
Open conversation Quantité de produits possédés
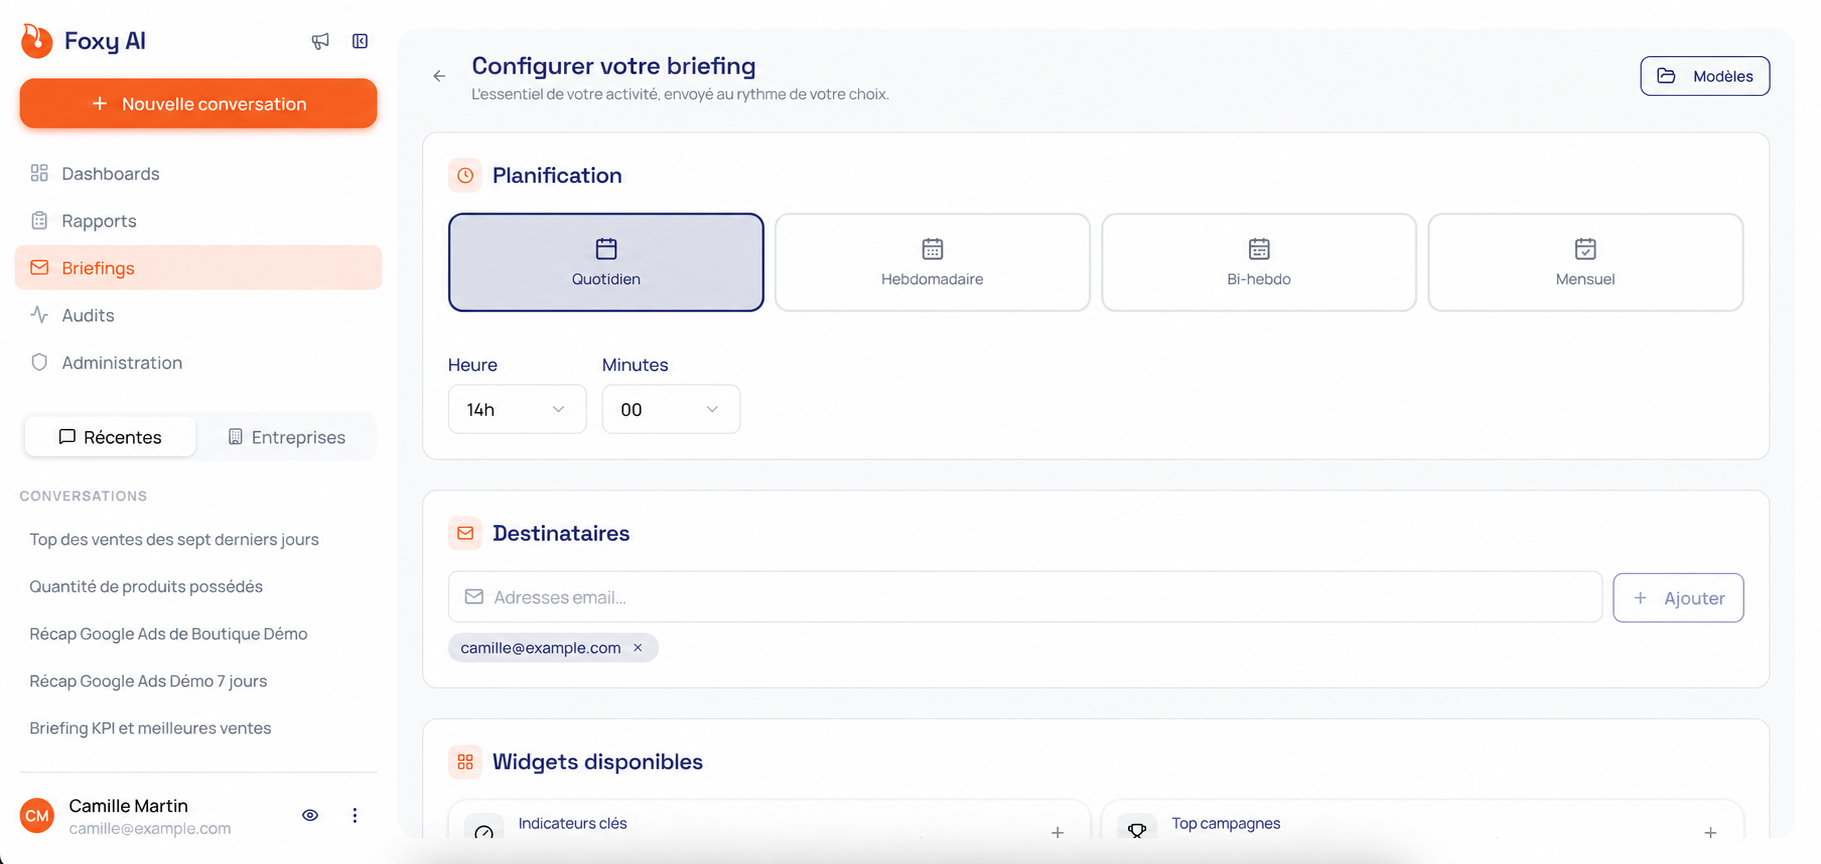(x=146, y=587)
